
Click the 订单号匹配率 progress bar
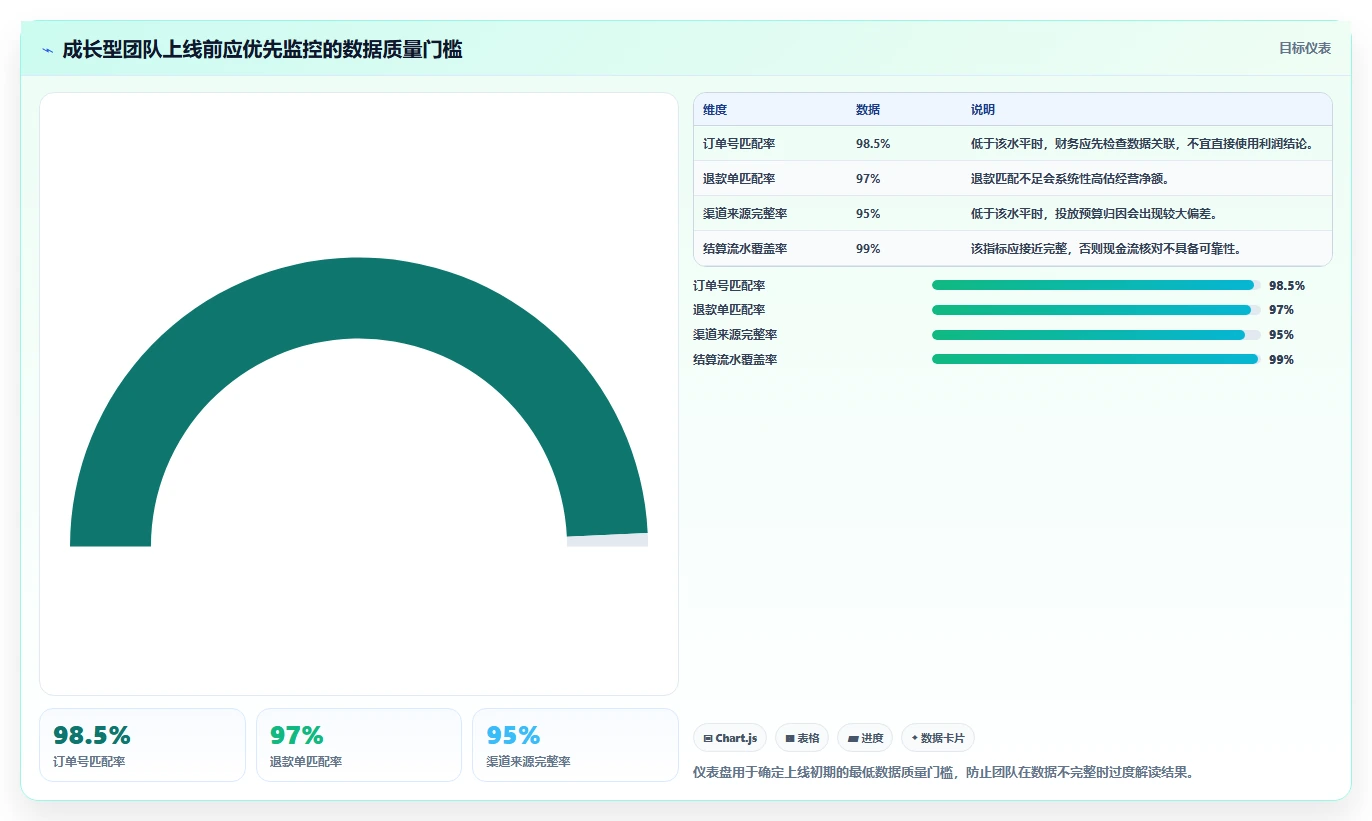click(x=1096, y=285)
